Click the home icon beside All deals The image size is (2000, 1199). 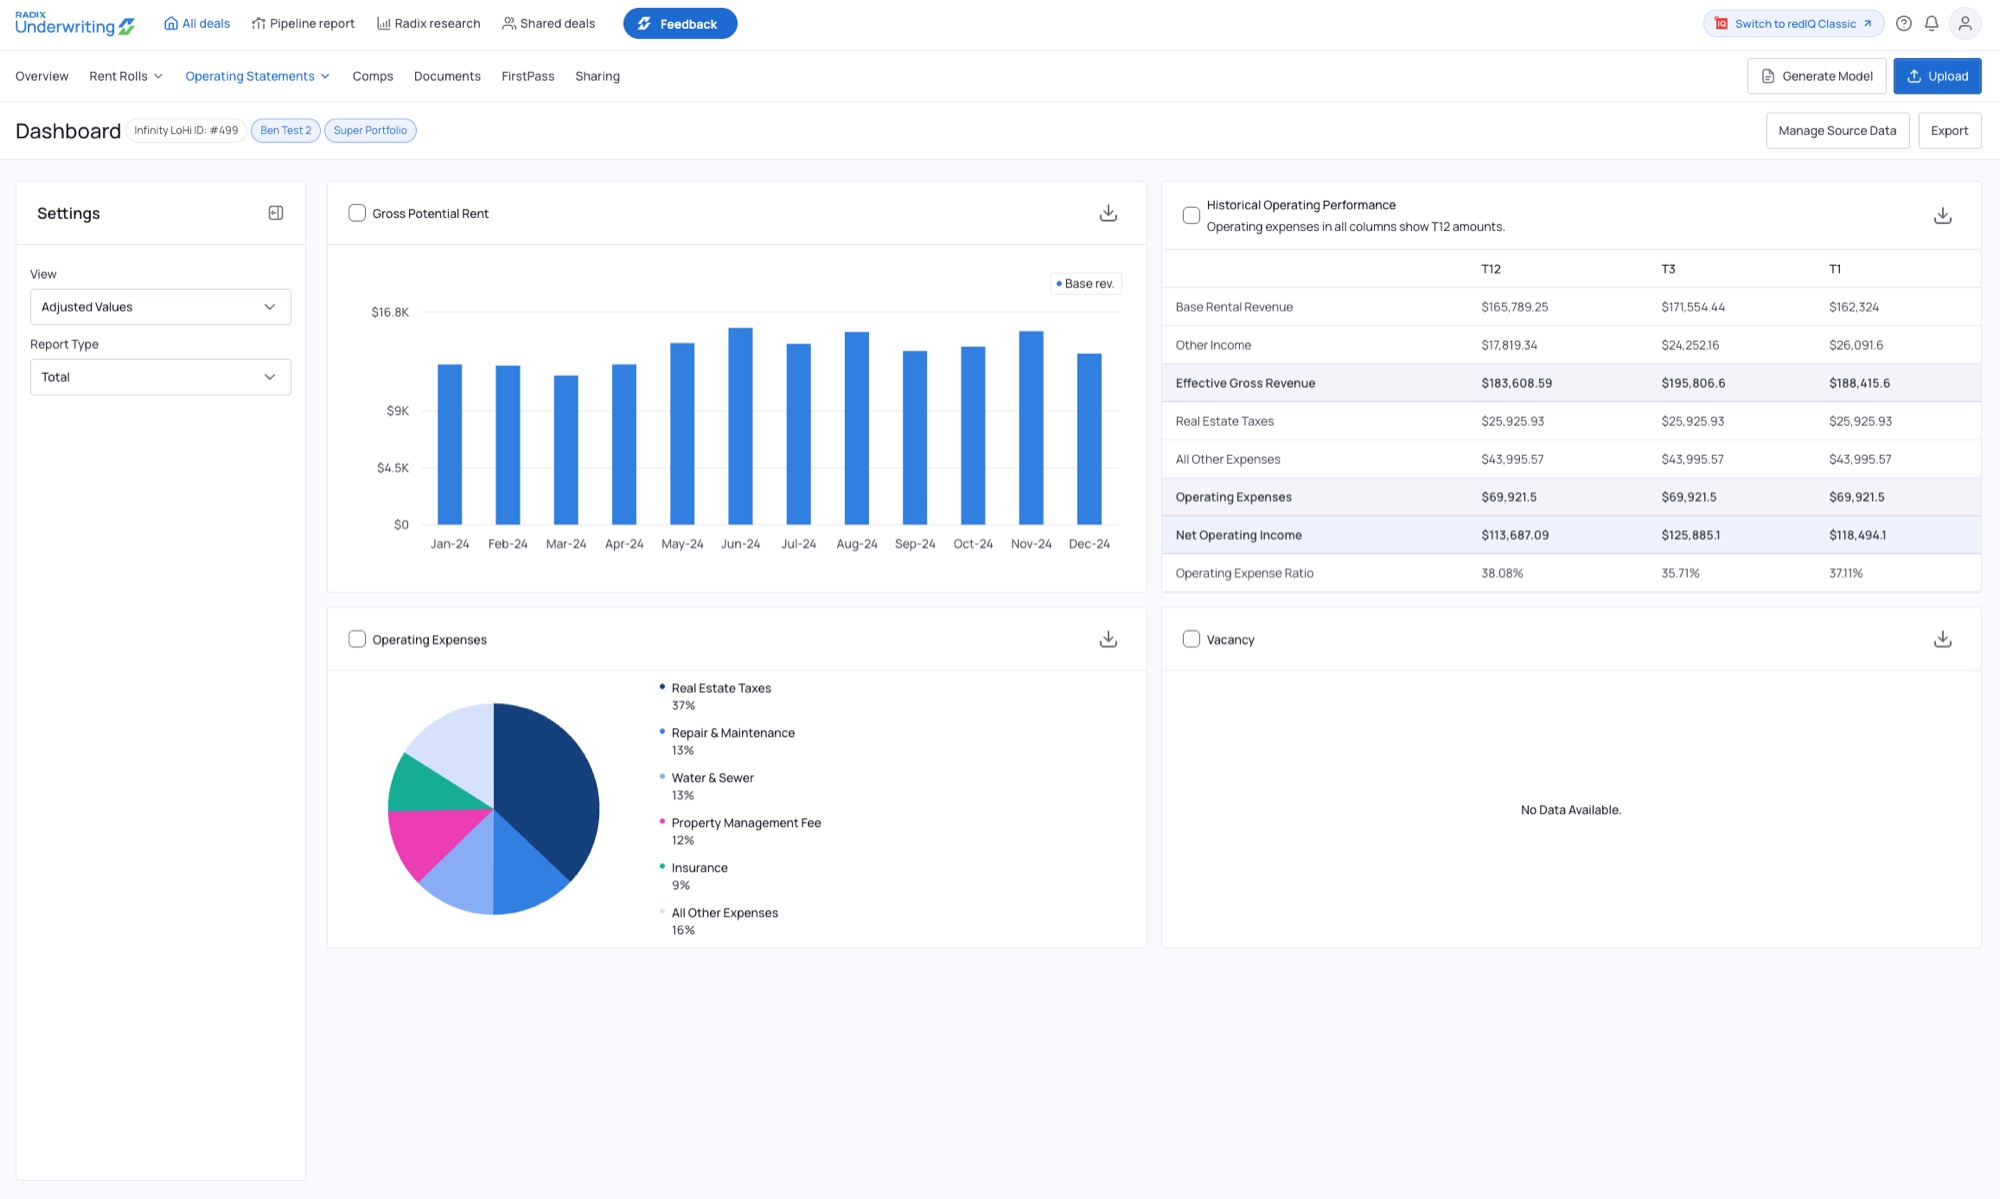click(x=171, y=23)
